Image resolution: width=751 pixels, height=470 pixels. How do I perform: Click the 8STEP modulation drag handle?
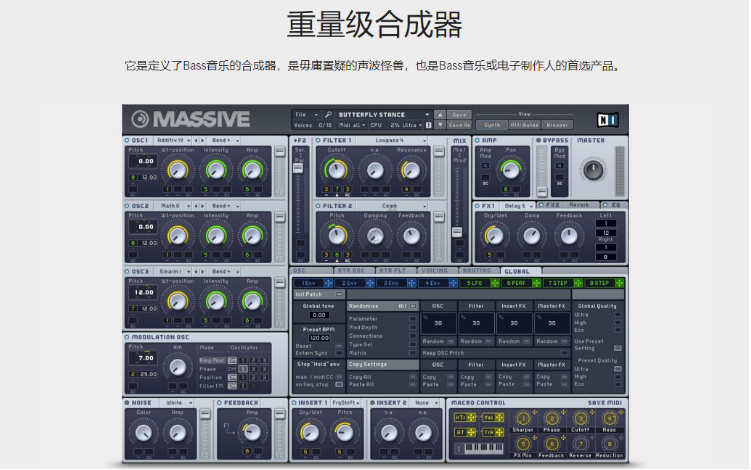click(619, 283)
